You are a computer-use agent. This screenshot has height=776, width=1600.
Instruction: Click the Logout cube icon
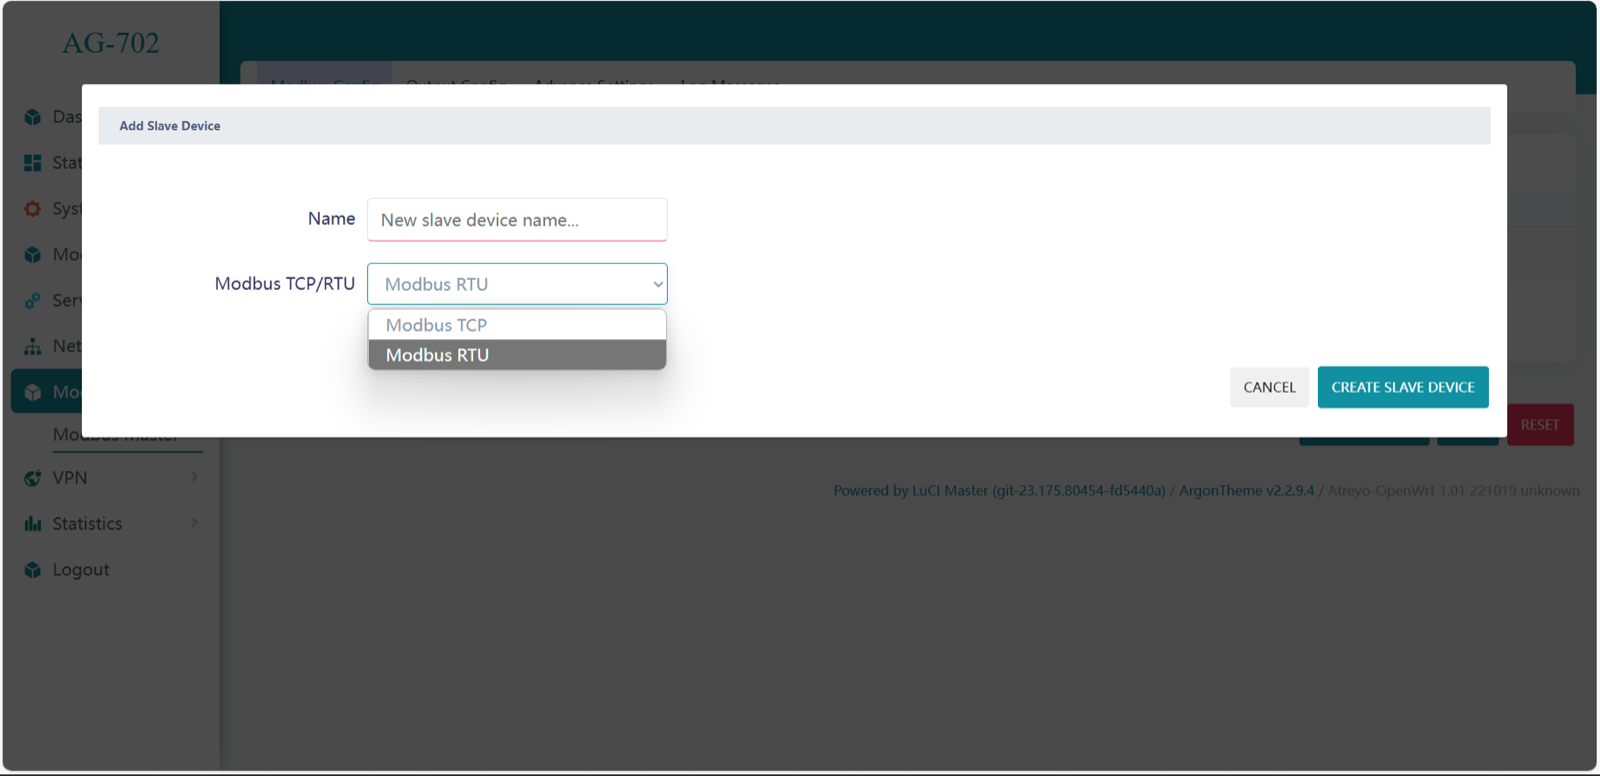coord(33,570)
